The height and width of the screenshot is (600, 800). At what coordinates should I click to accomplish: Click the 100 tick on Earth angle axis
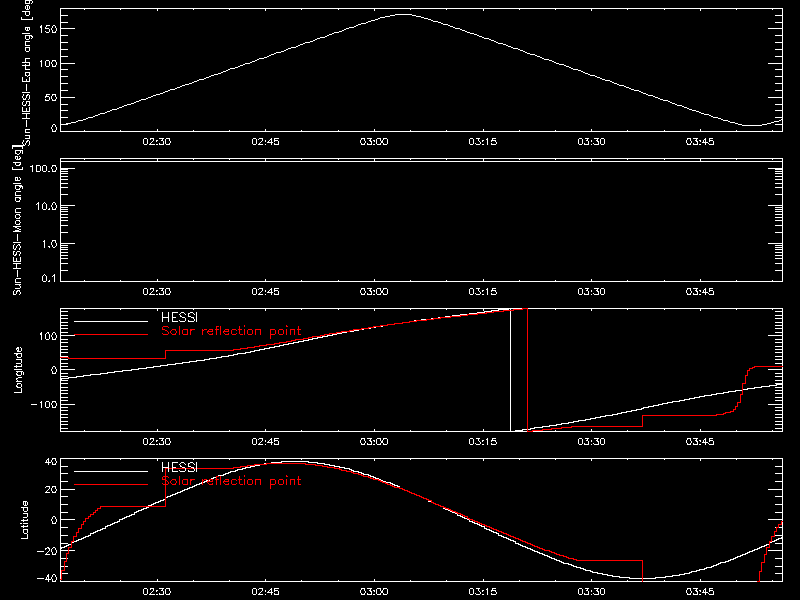click(x=47, y=63)
